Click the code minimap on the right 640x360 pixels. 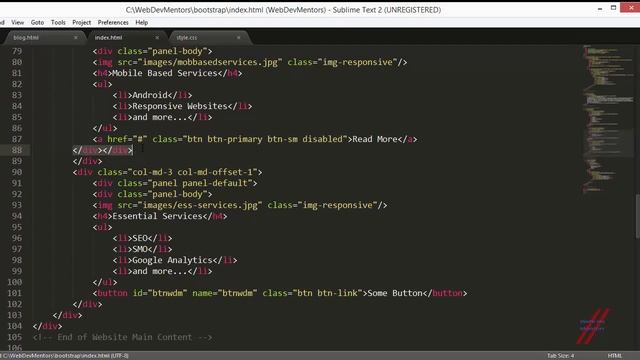pyautogui.click(x=608, y=118)
